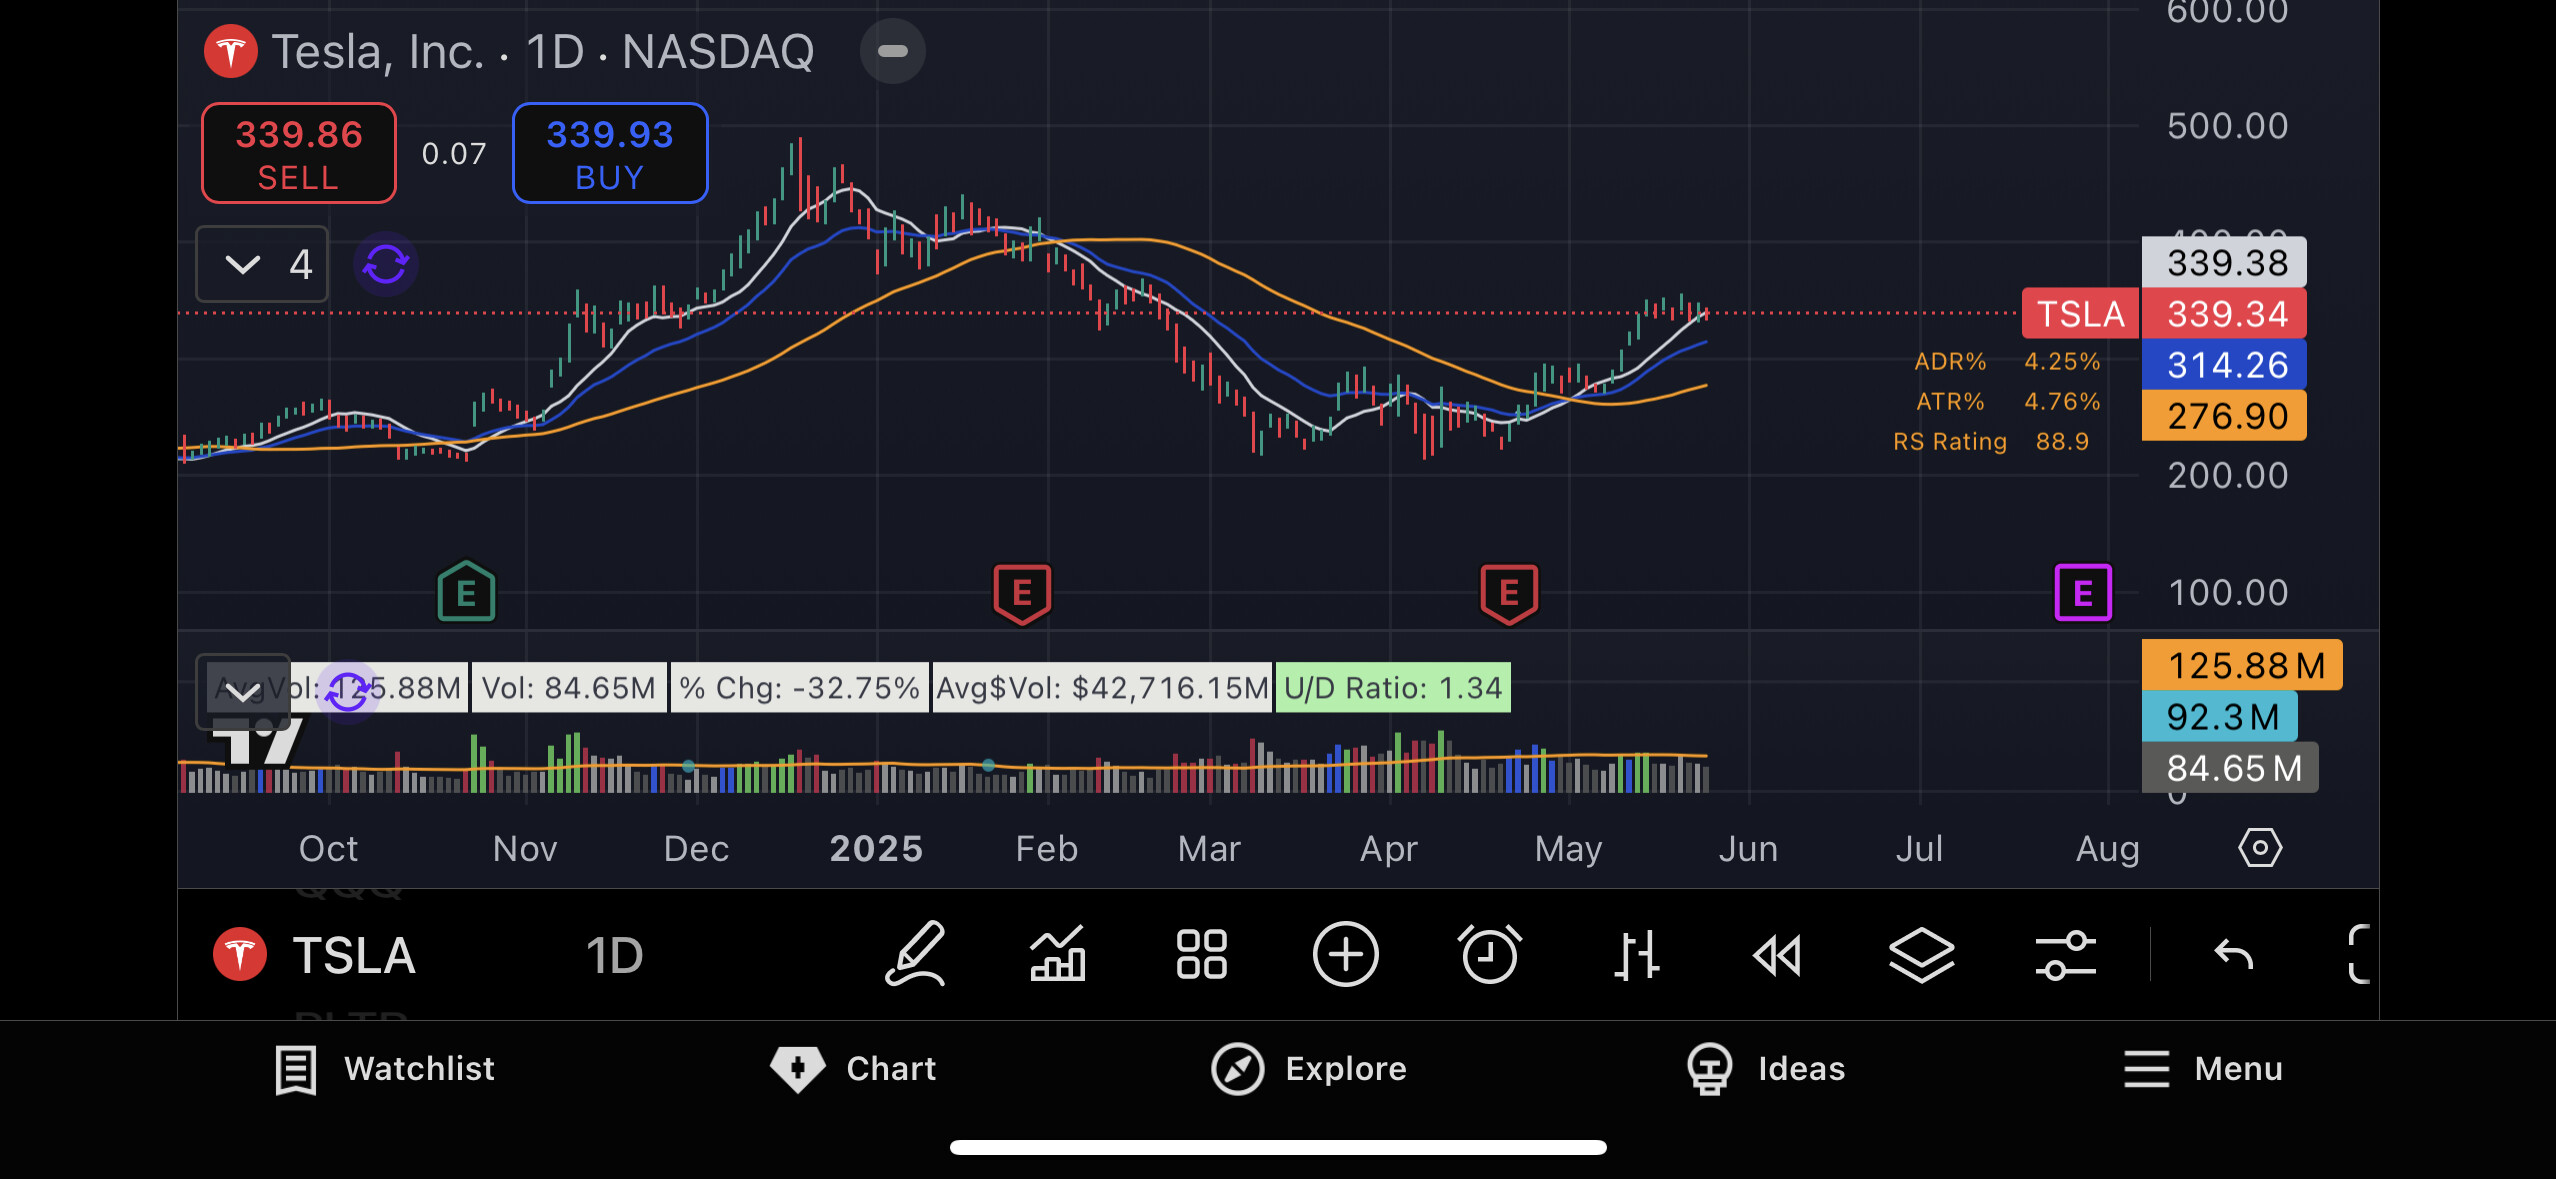Tap the add plus circle icon

[x=1345, y=955]
